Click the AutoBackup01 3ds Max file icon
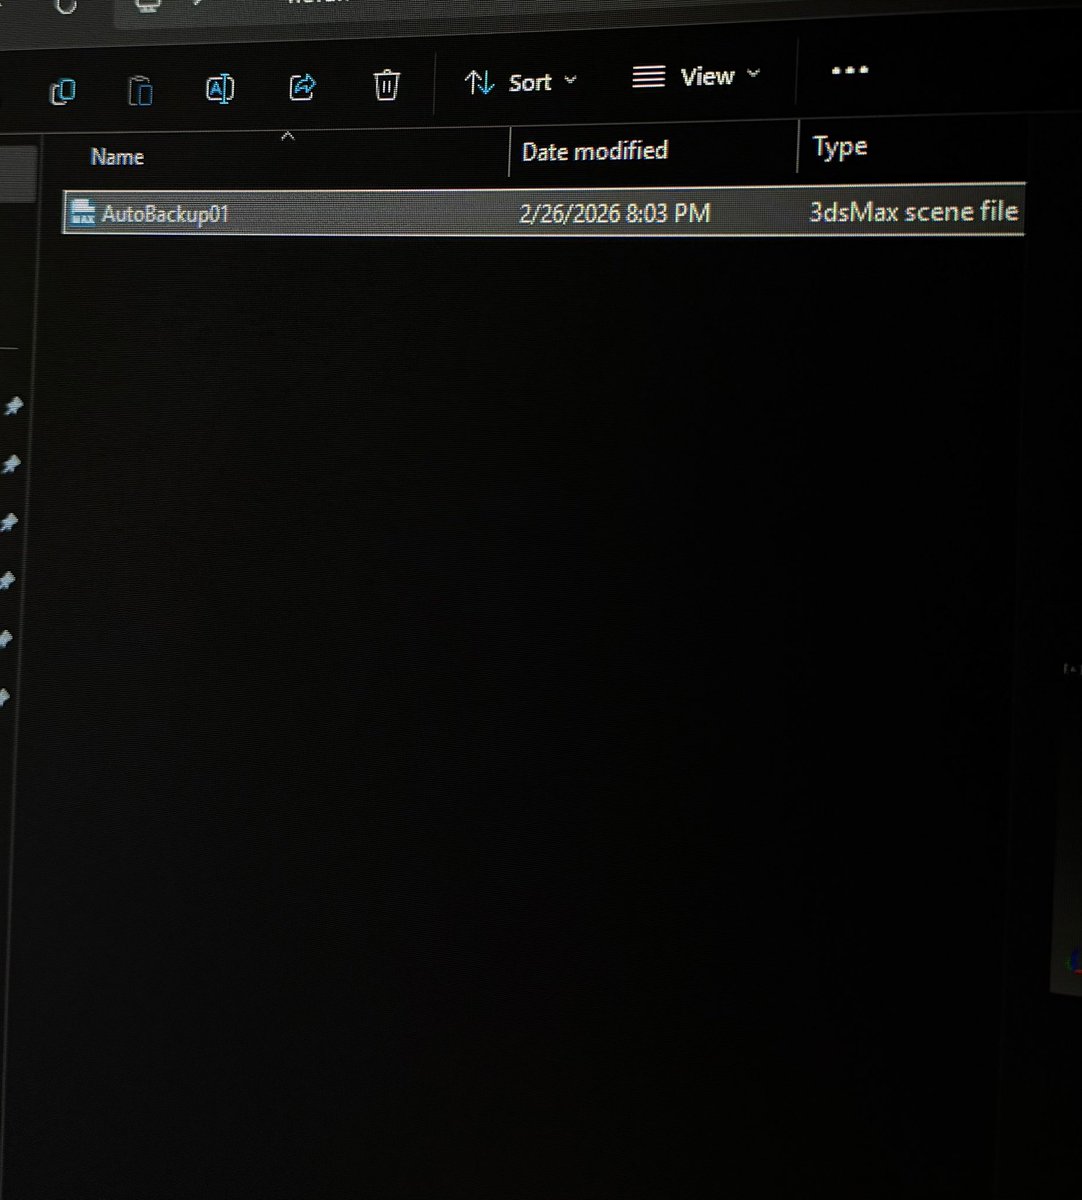 pyautogui.click(x=83, y=212)
